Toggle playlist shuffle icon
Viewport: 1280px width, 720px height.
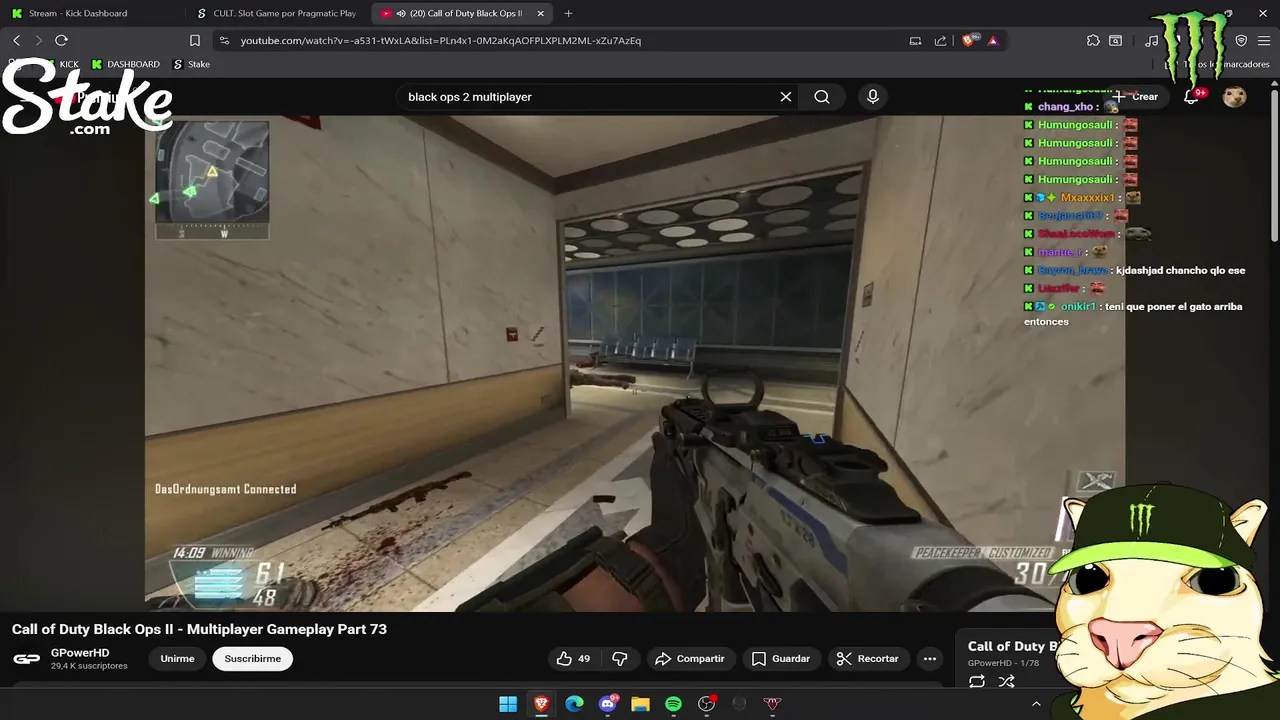1007,682
